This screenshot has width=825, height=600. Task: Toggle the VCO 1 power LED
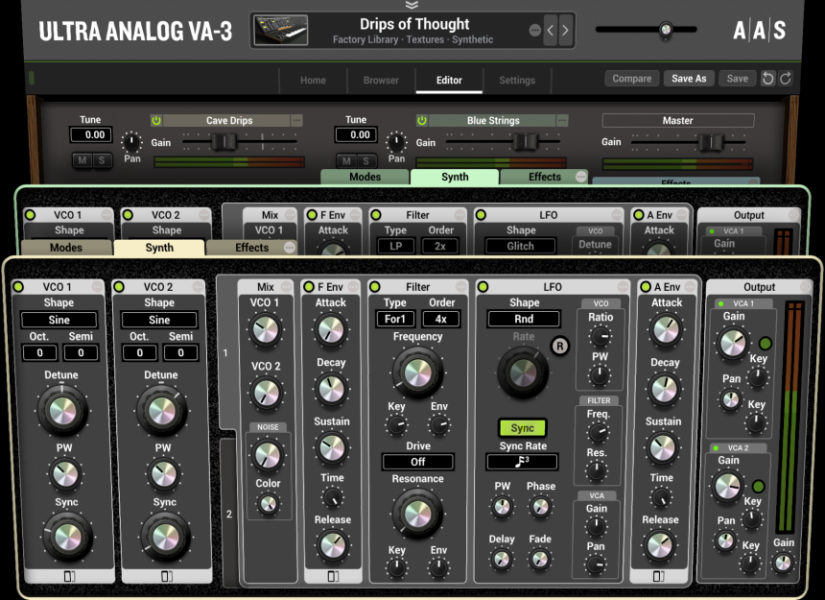click(19, 286)
